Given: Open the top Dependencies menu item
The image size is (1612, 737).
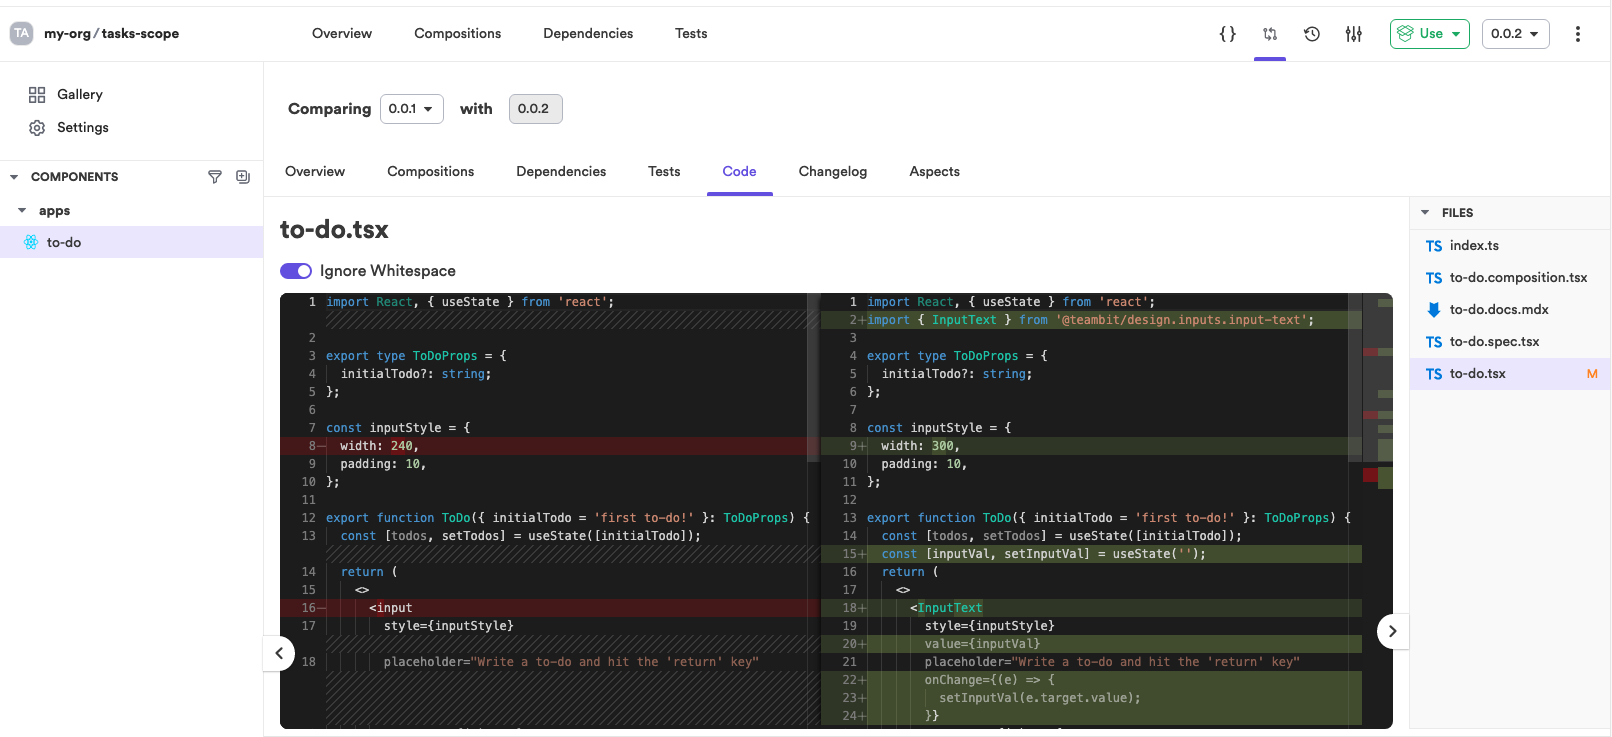Looking at the screenshot, I should (x=588, y=34).
